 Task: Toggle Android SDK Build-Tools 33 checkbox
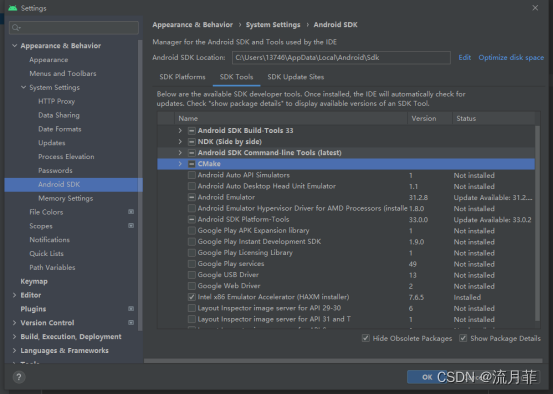pyautogui.click(x=192, y=131)
